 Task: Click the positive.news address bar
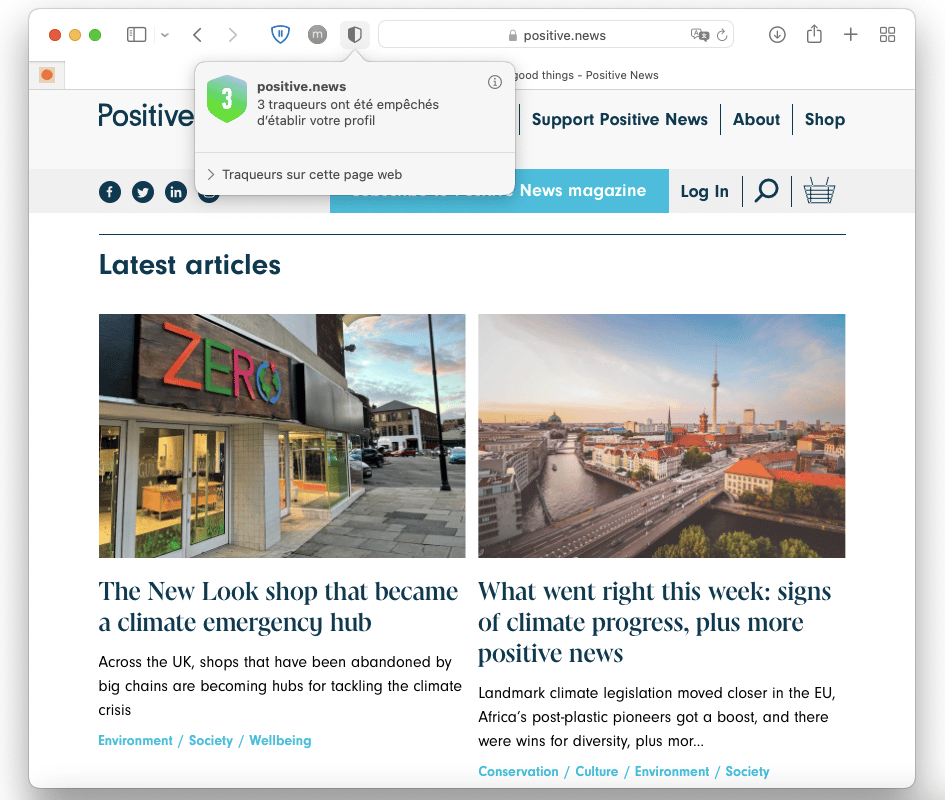556,35
